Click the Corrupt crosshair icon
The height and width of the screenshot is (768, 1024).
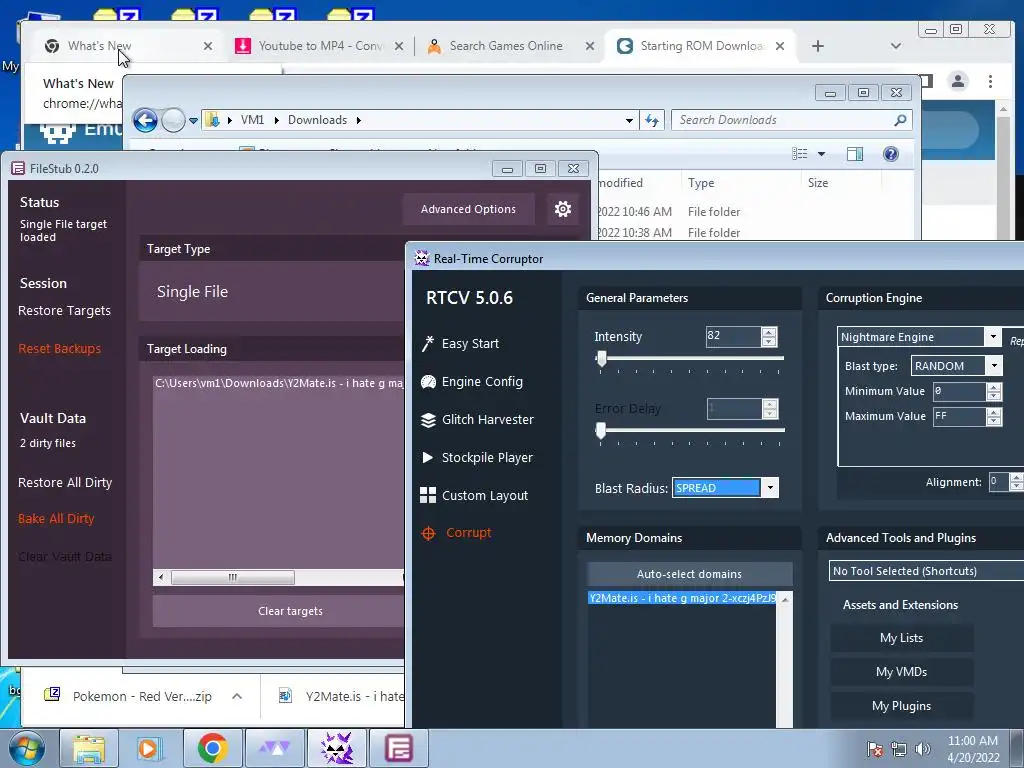click(x=428, y=534)
